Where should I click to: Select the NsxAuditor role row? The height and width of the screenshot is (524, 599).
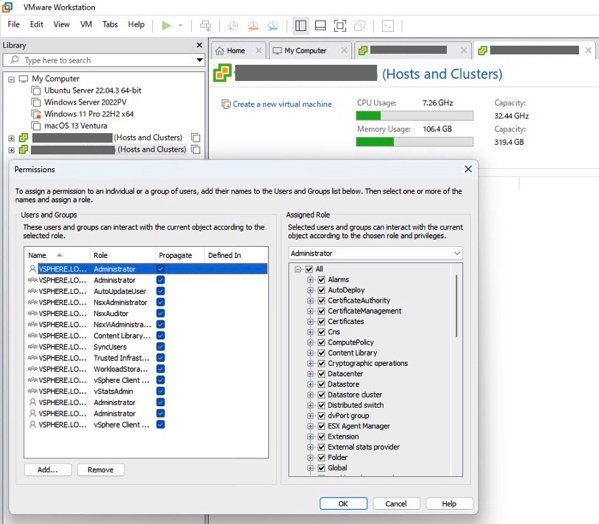[x=146, y=314]
